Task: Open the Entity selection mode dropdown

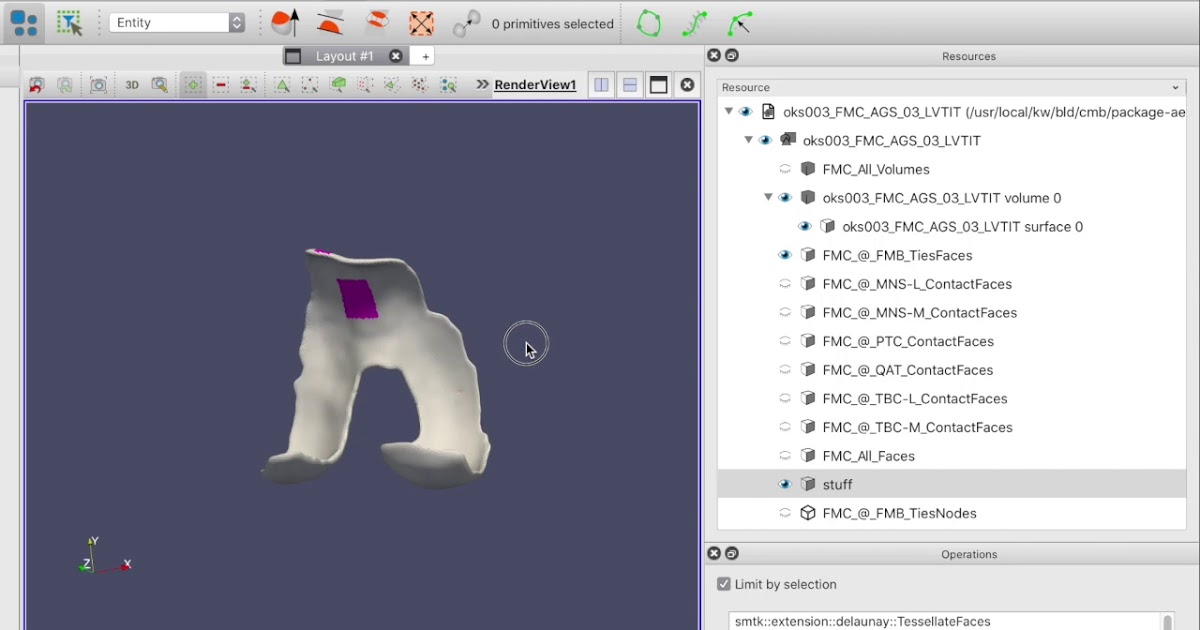Action: [x=177, y=23]
